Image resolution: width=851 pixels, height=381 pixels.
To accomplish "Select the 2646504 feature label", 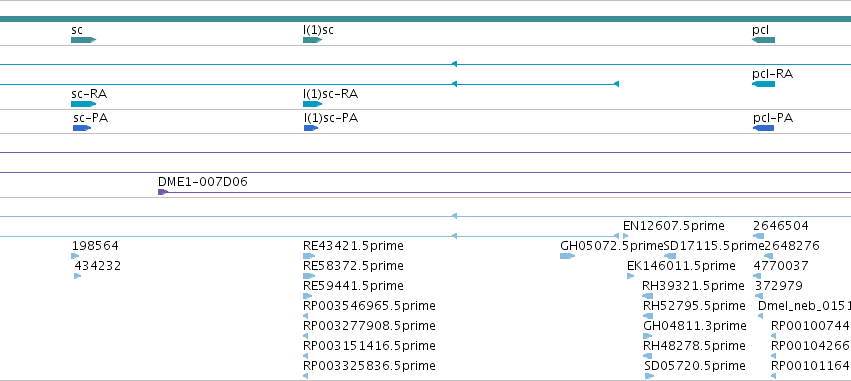I will point(780,226).
